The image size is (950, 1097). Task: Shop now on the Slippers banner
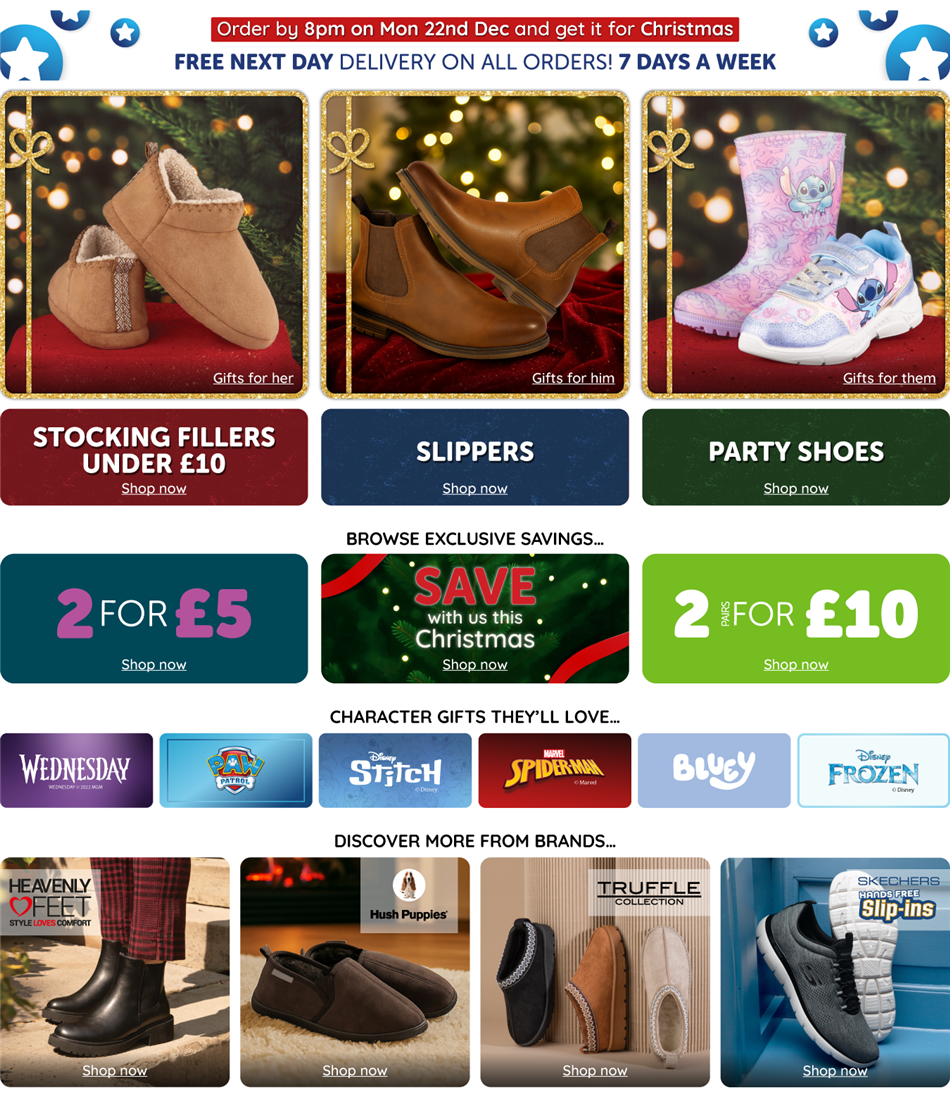click(475, 488)
